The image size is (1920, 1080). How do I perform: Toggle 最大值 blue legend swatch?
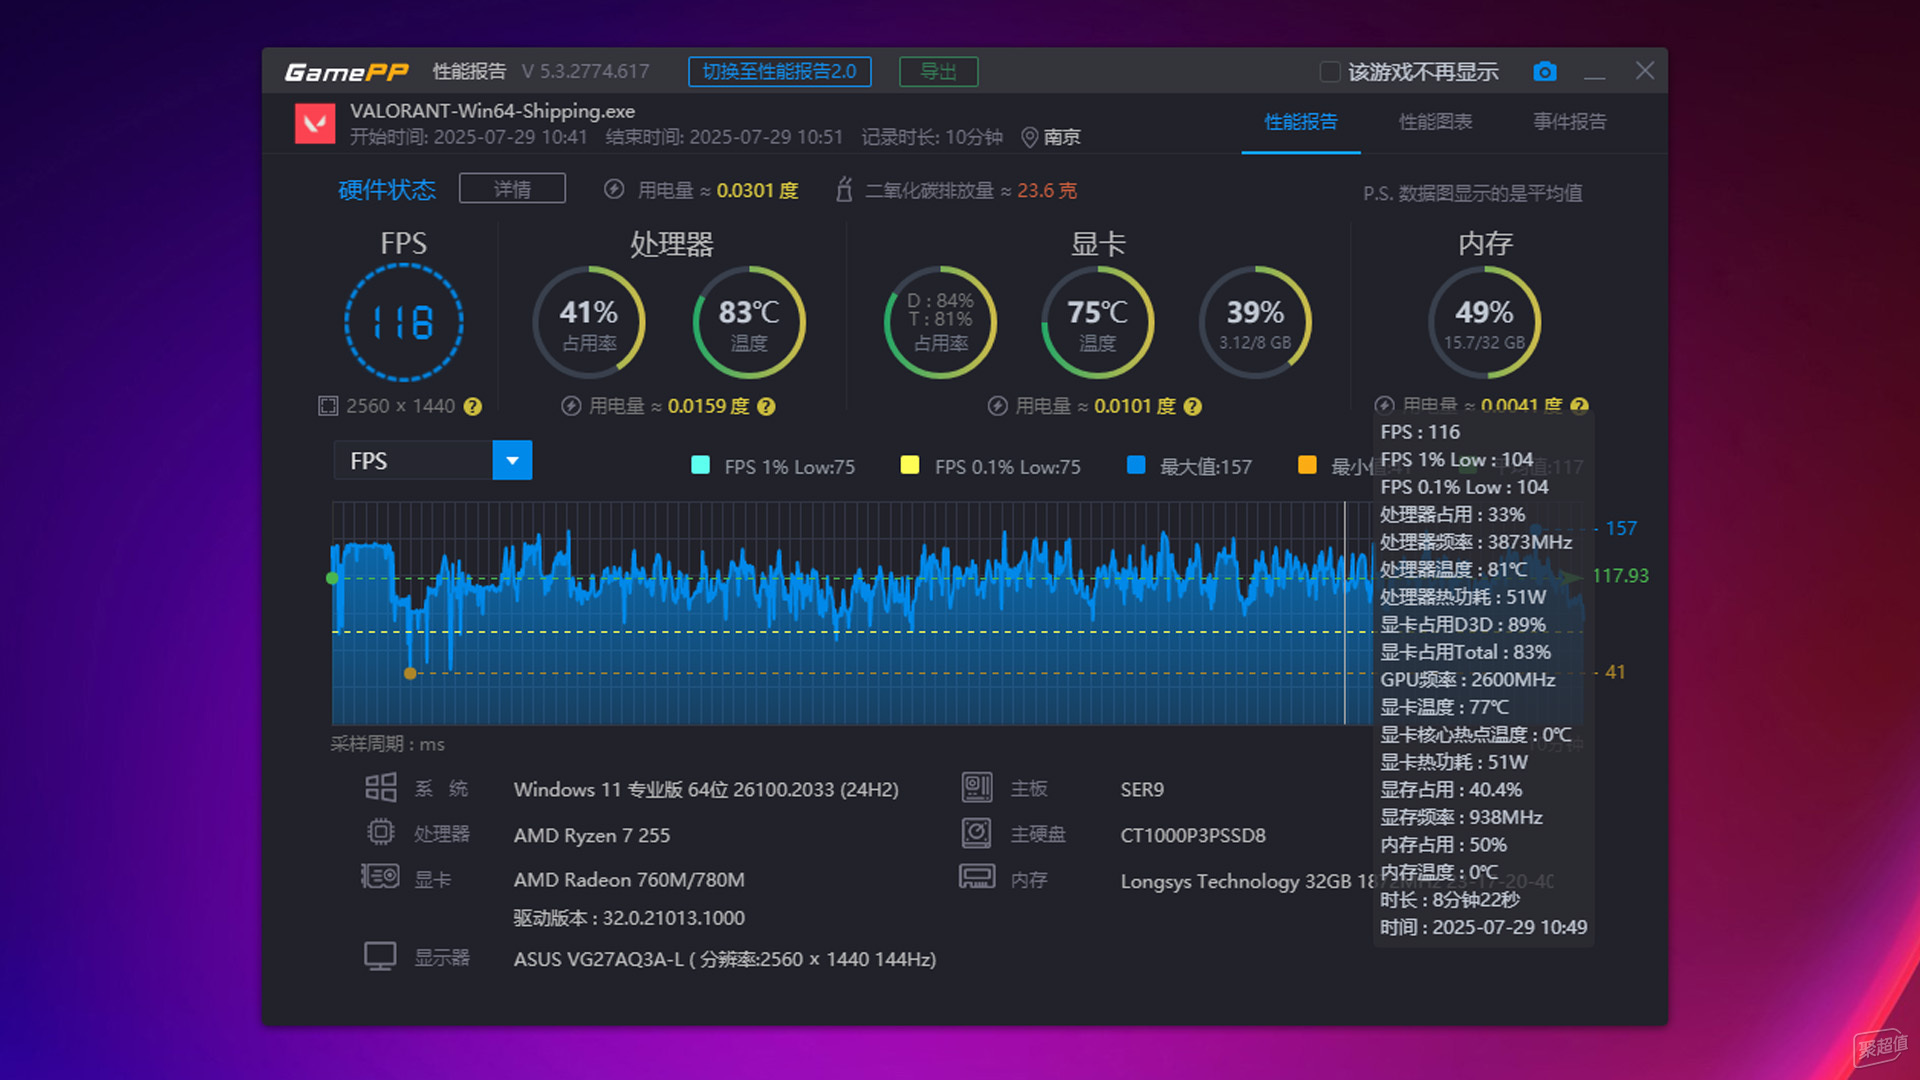point(1136,465)
